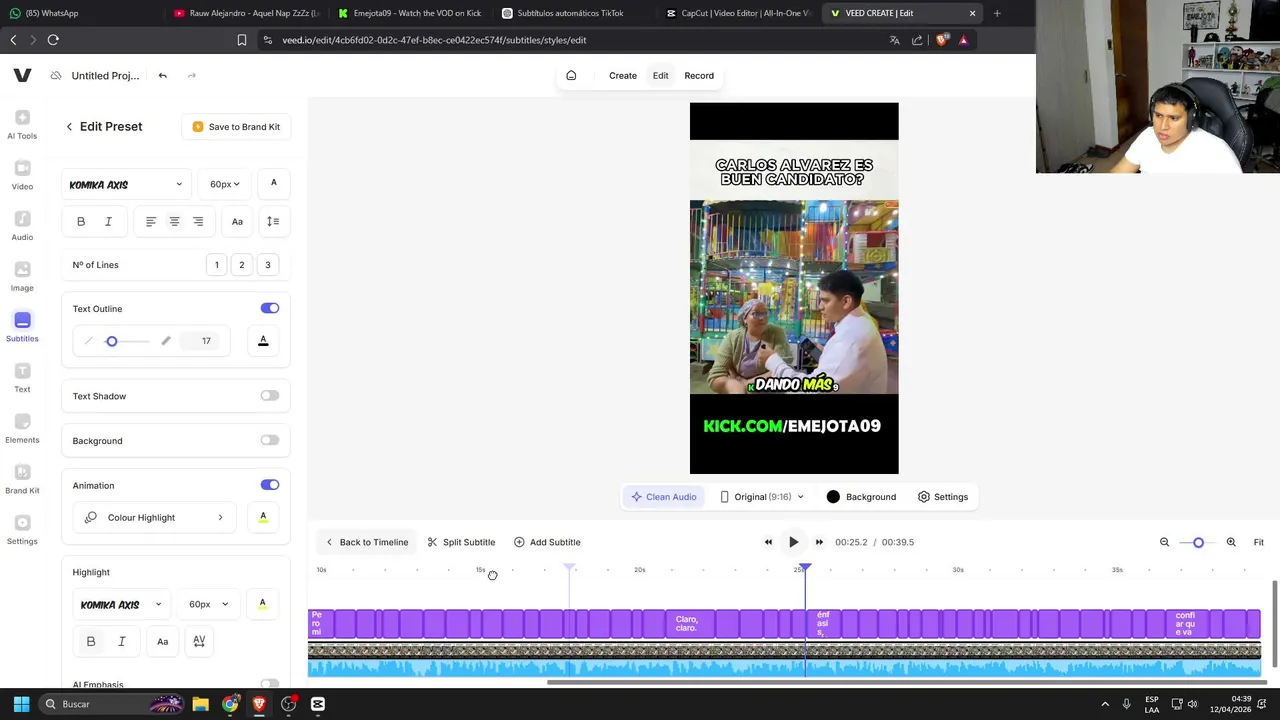
Task: Switch to the Create tab
Action: pyautogui.click(x=623, y=75)
